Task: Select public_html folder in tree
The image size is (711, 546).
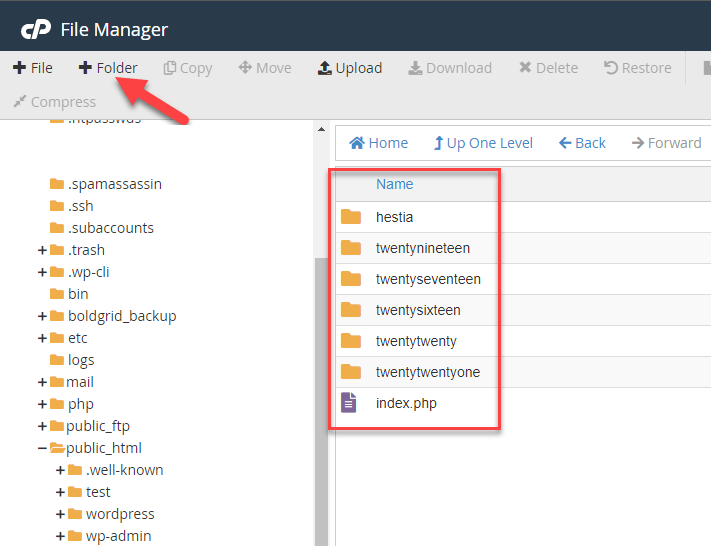Action: (96, 448)
